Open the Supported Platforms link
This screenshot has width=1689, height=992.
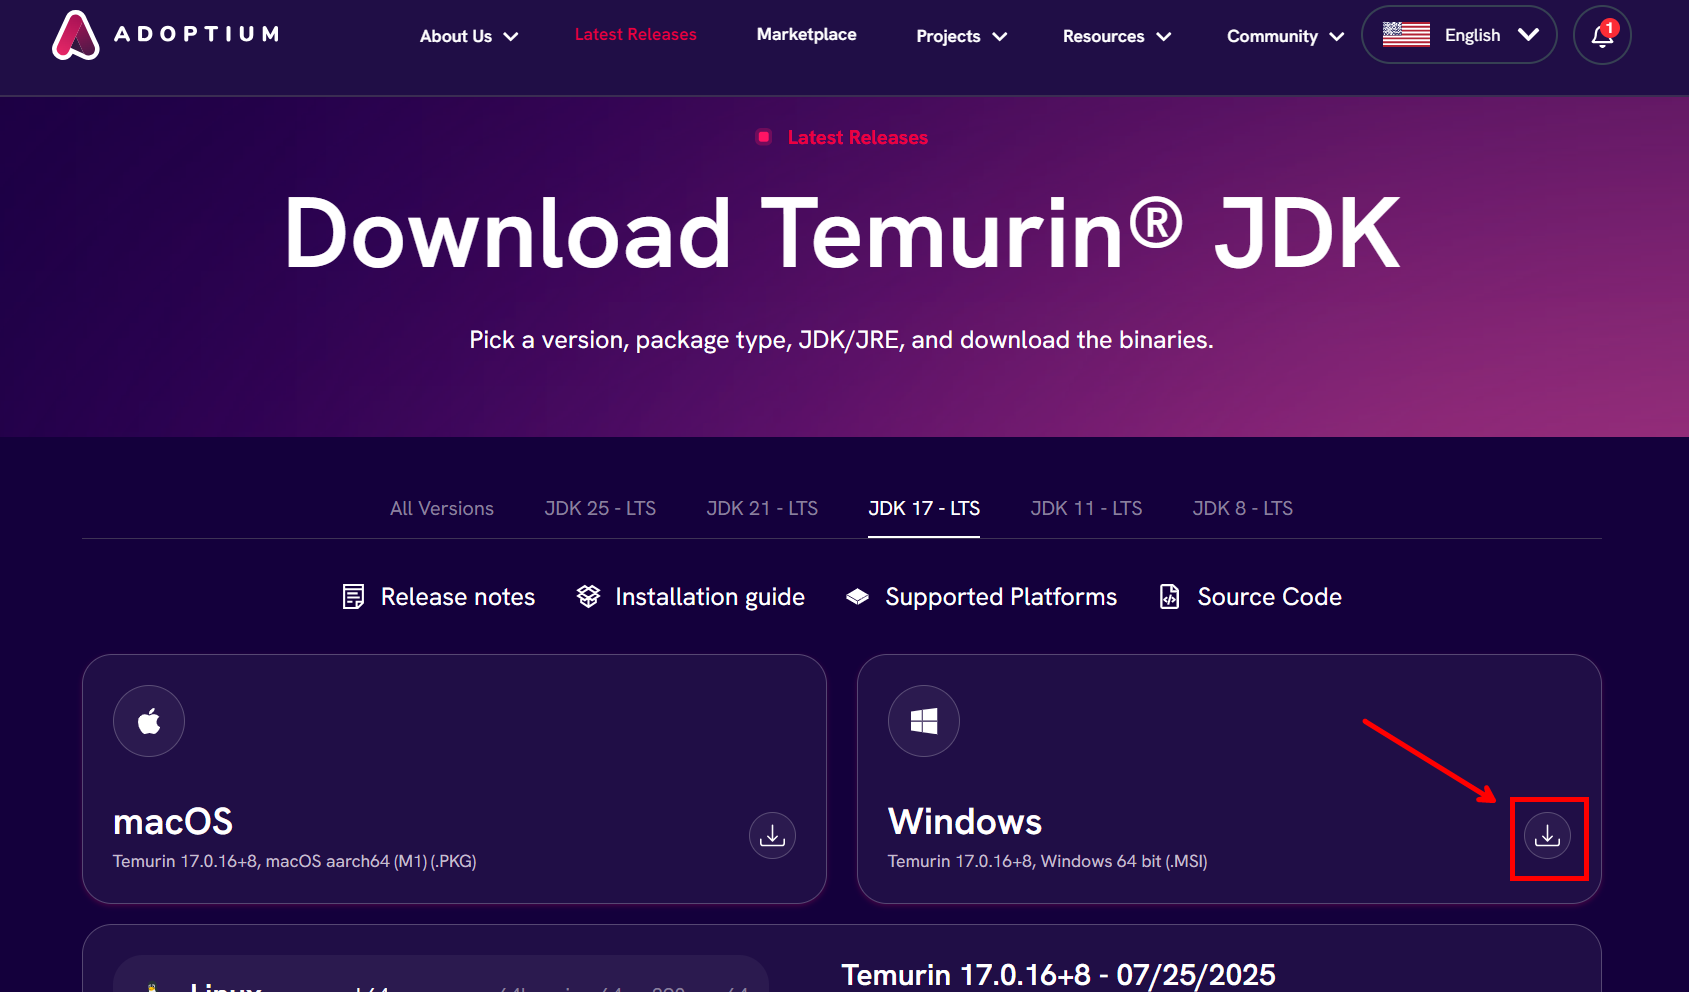pyautogui.click(x=1000, y=597)
